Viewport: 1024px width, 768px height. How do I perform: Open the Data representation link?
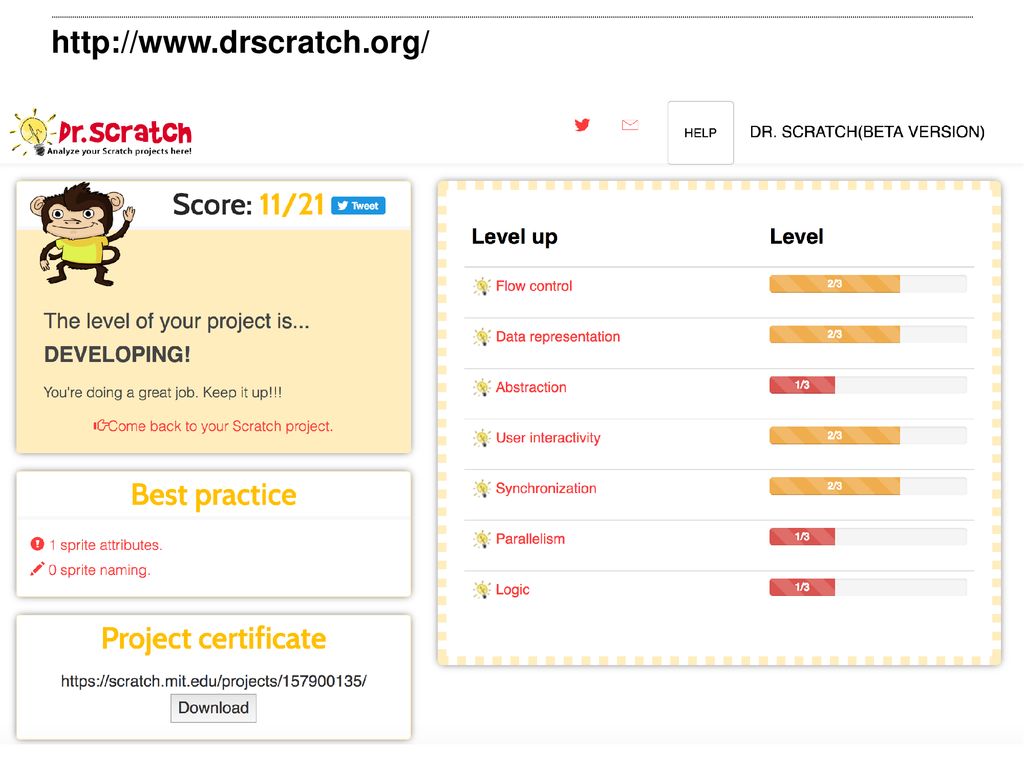click(x=558, y=337)
